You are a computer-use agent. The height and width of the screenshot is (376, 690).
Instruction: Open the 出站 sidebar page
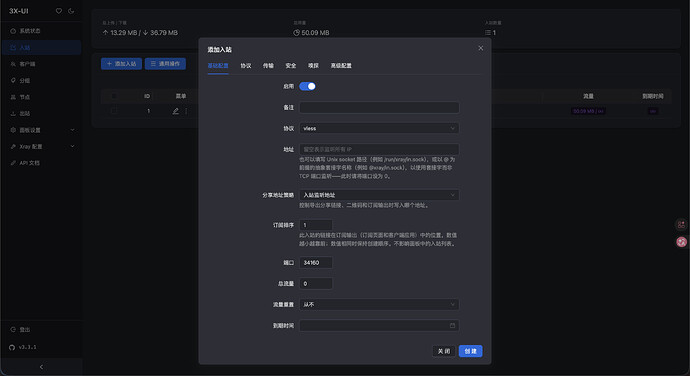tap(41, 114)
